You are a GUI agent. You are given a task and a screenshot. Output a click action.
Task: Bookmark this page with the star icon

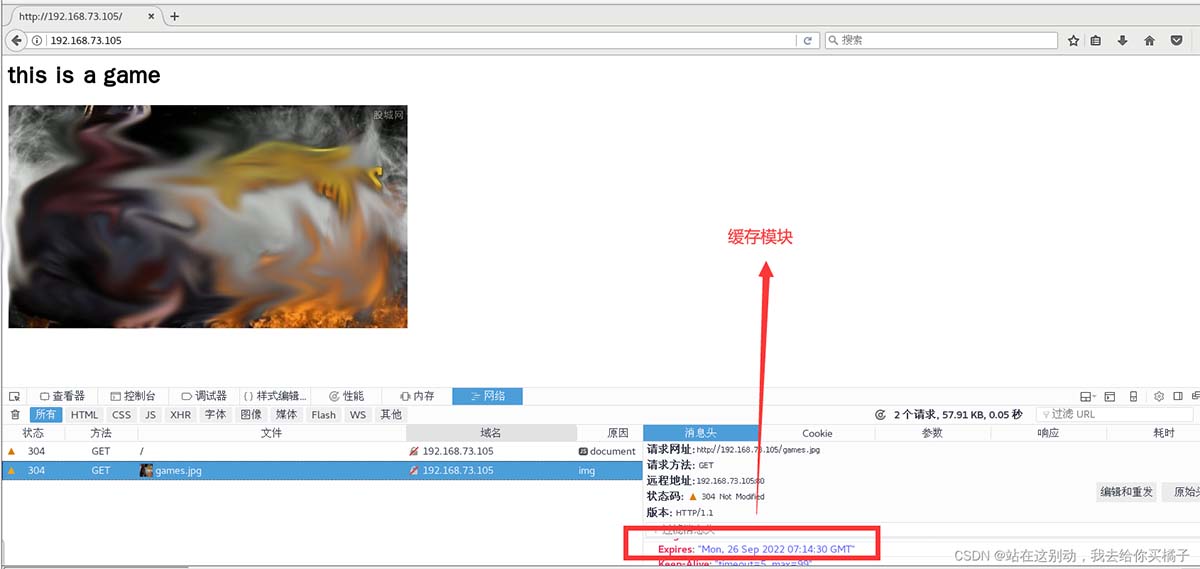coord(1073,41)
